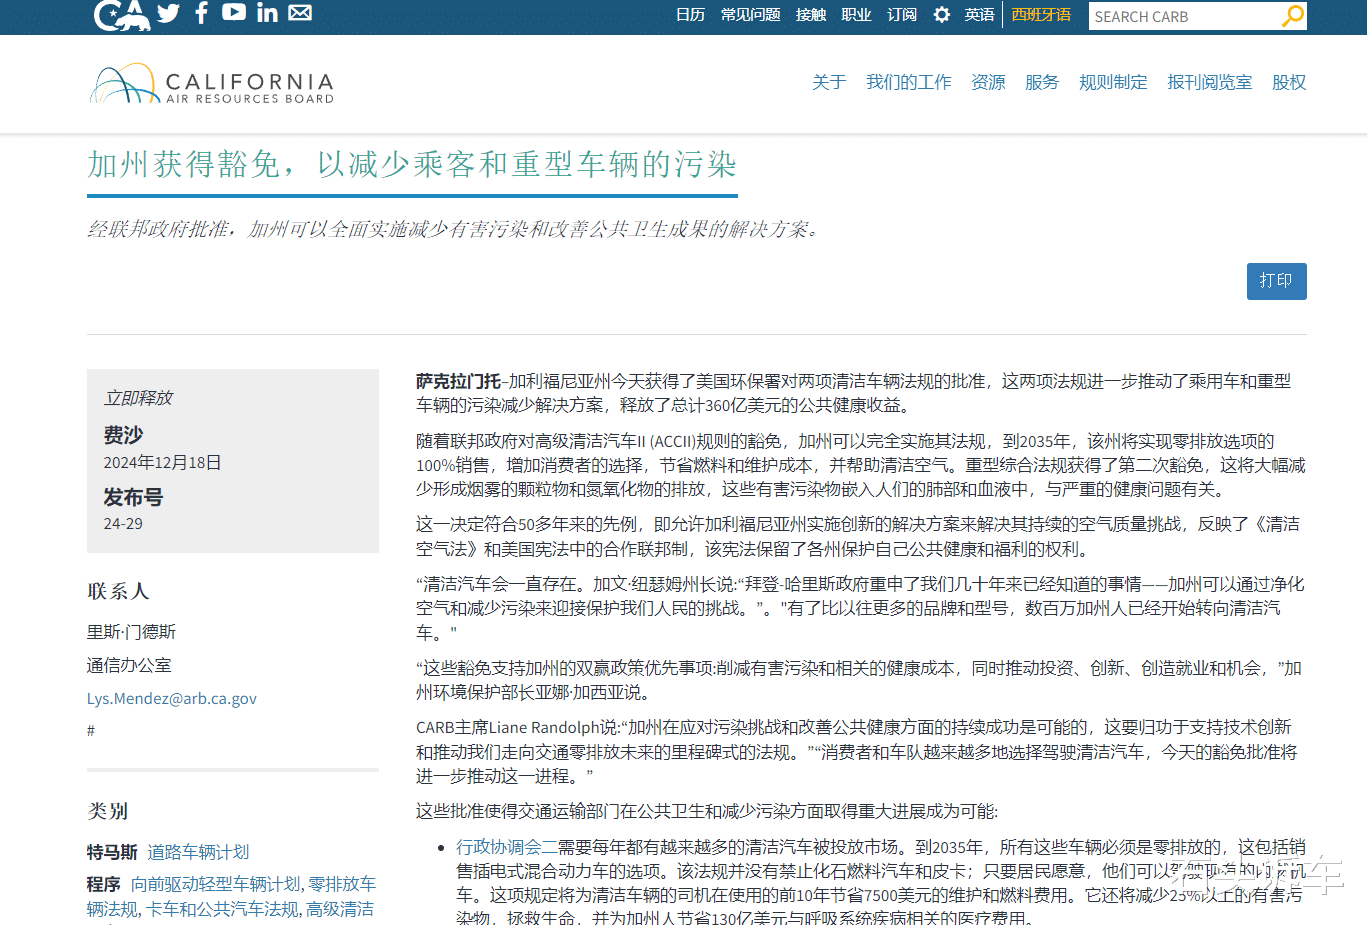Go to California Air Resources Board logo
This screenshot has height=925, width=1367.
pos(212,85)
